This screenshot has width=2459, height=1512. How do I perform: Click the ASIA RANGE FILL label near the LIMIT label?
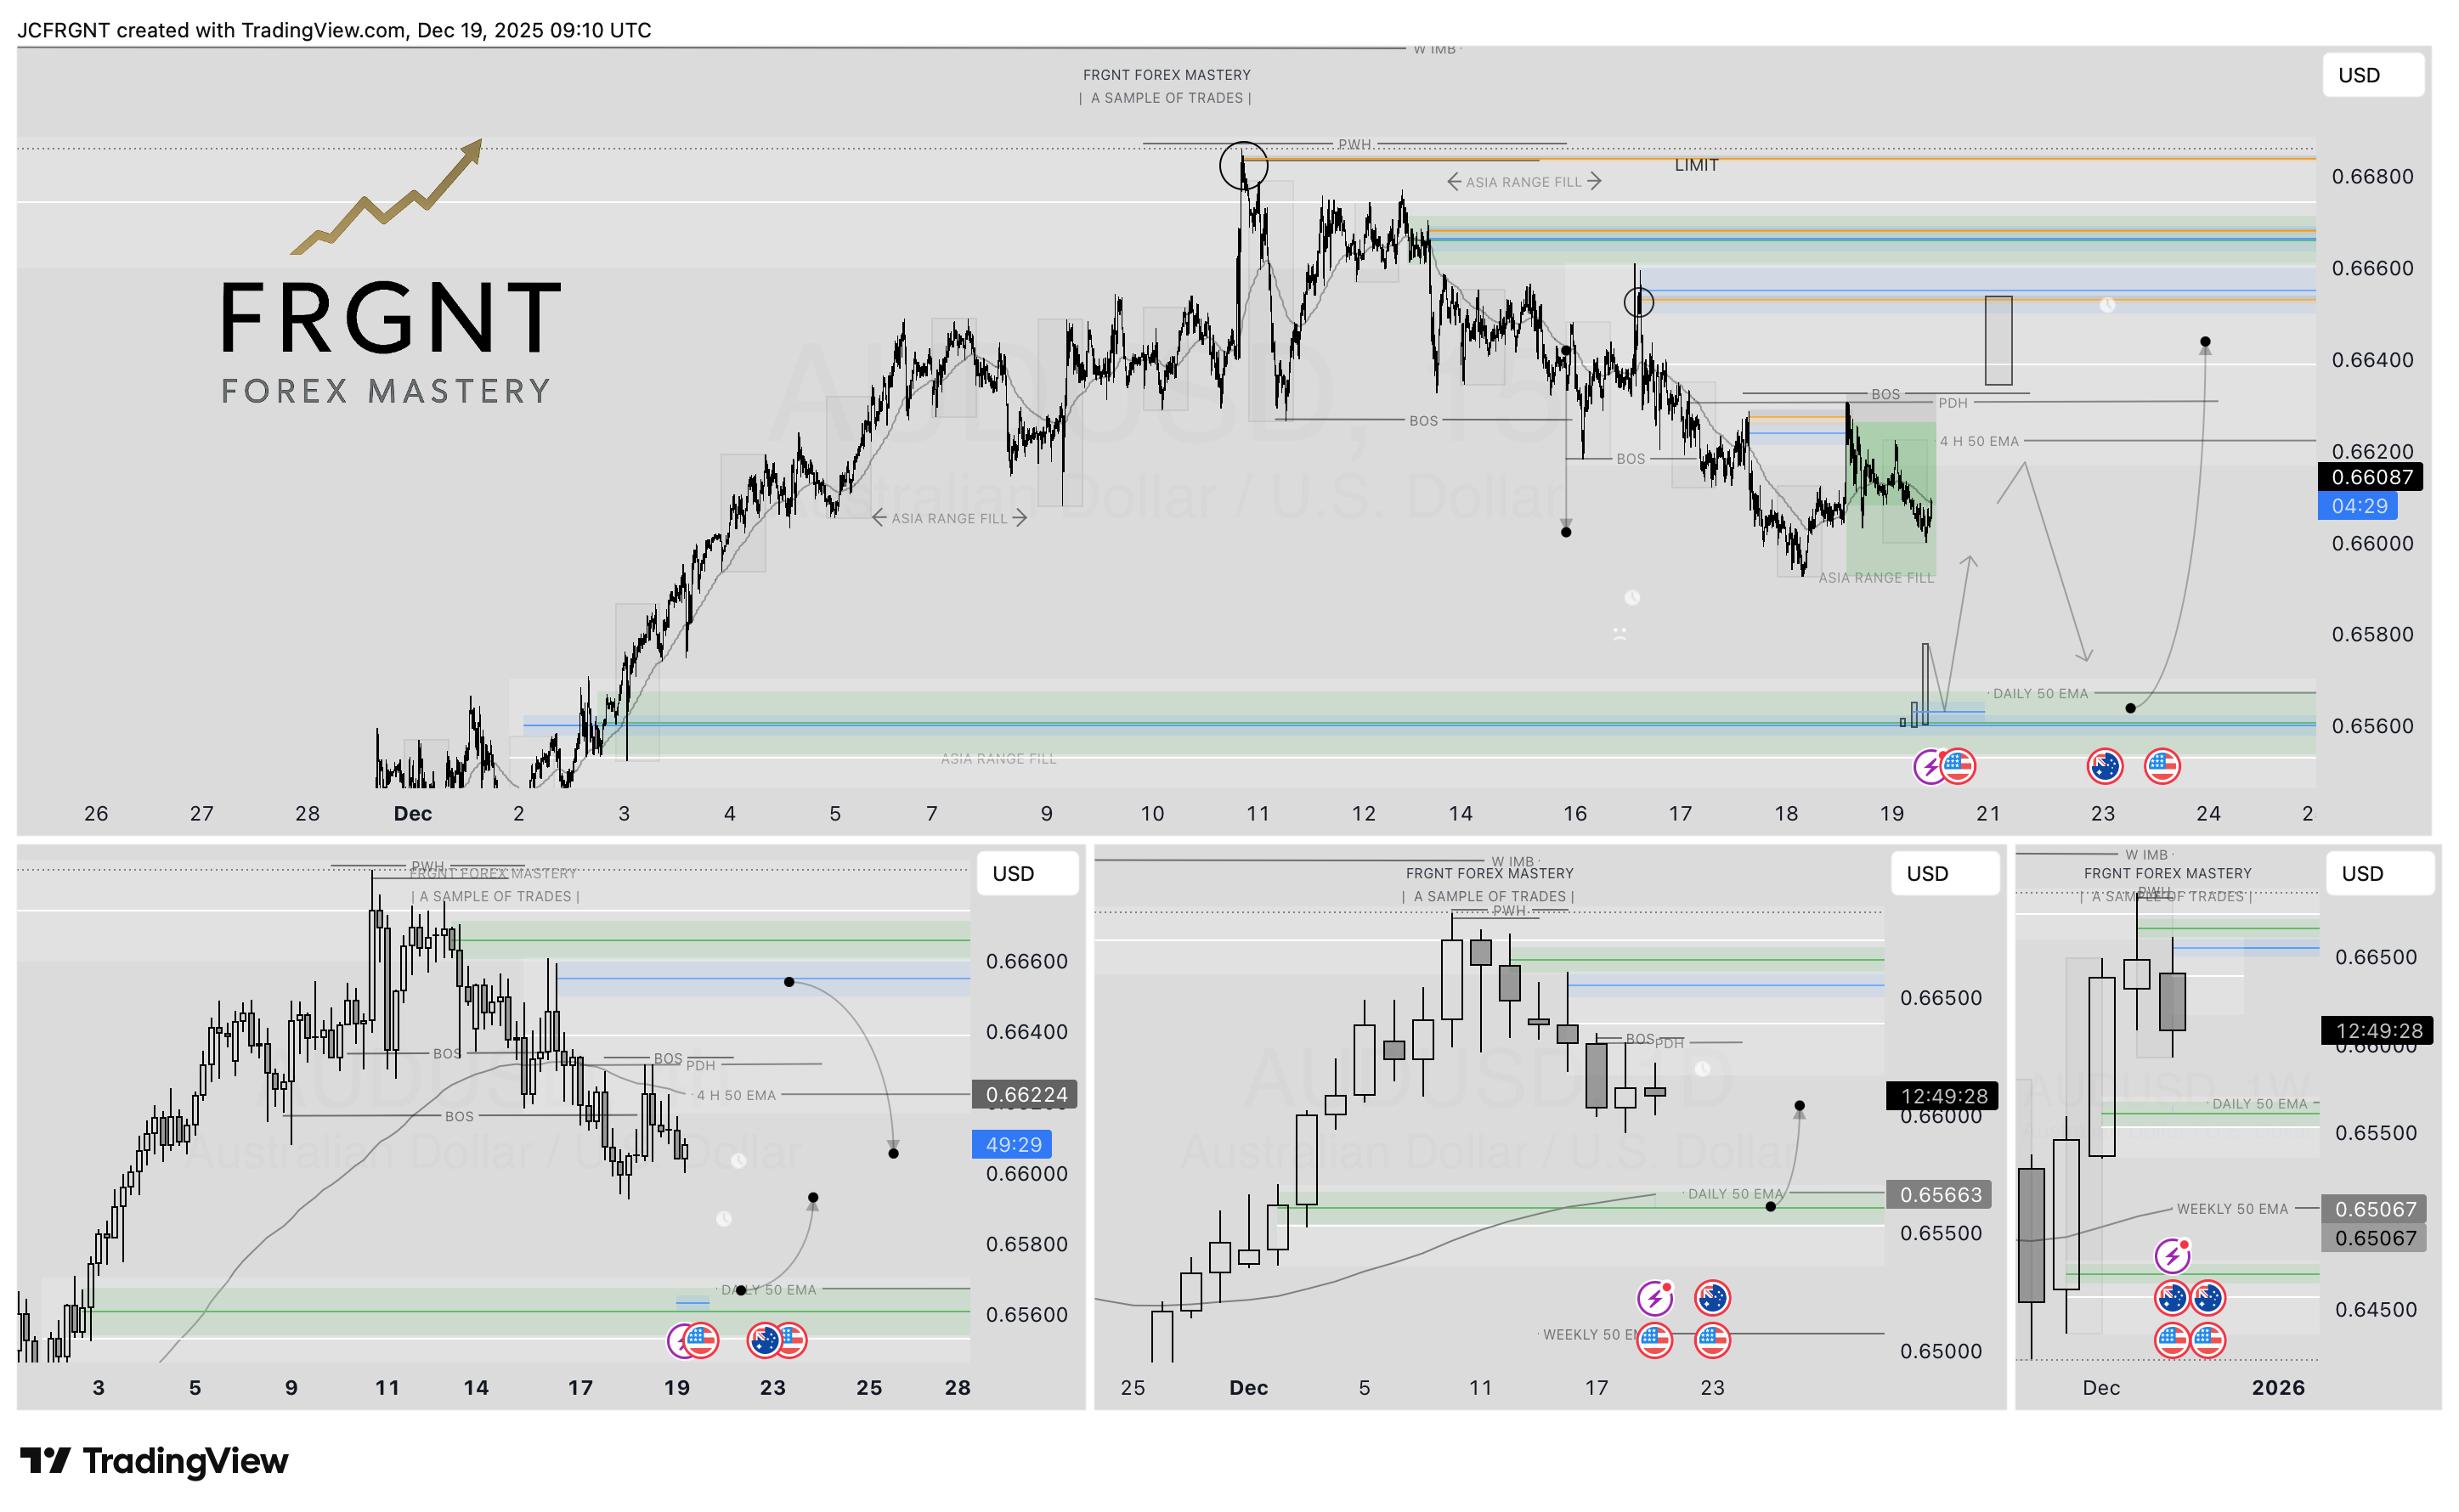[1523, 182]
